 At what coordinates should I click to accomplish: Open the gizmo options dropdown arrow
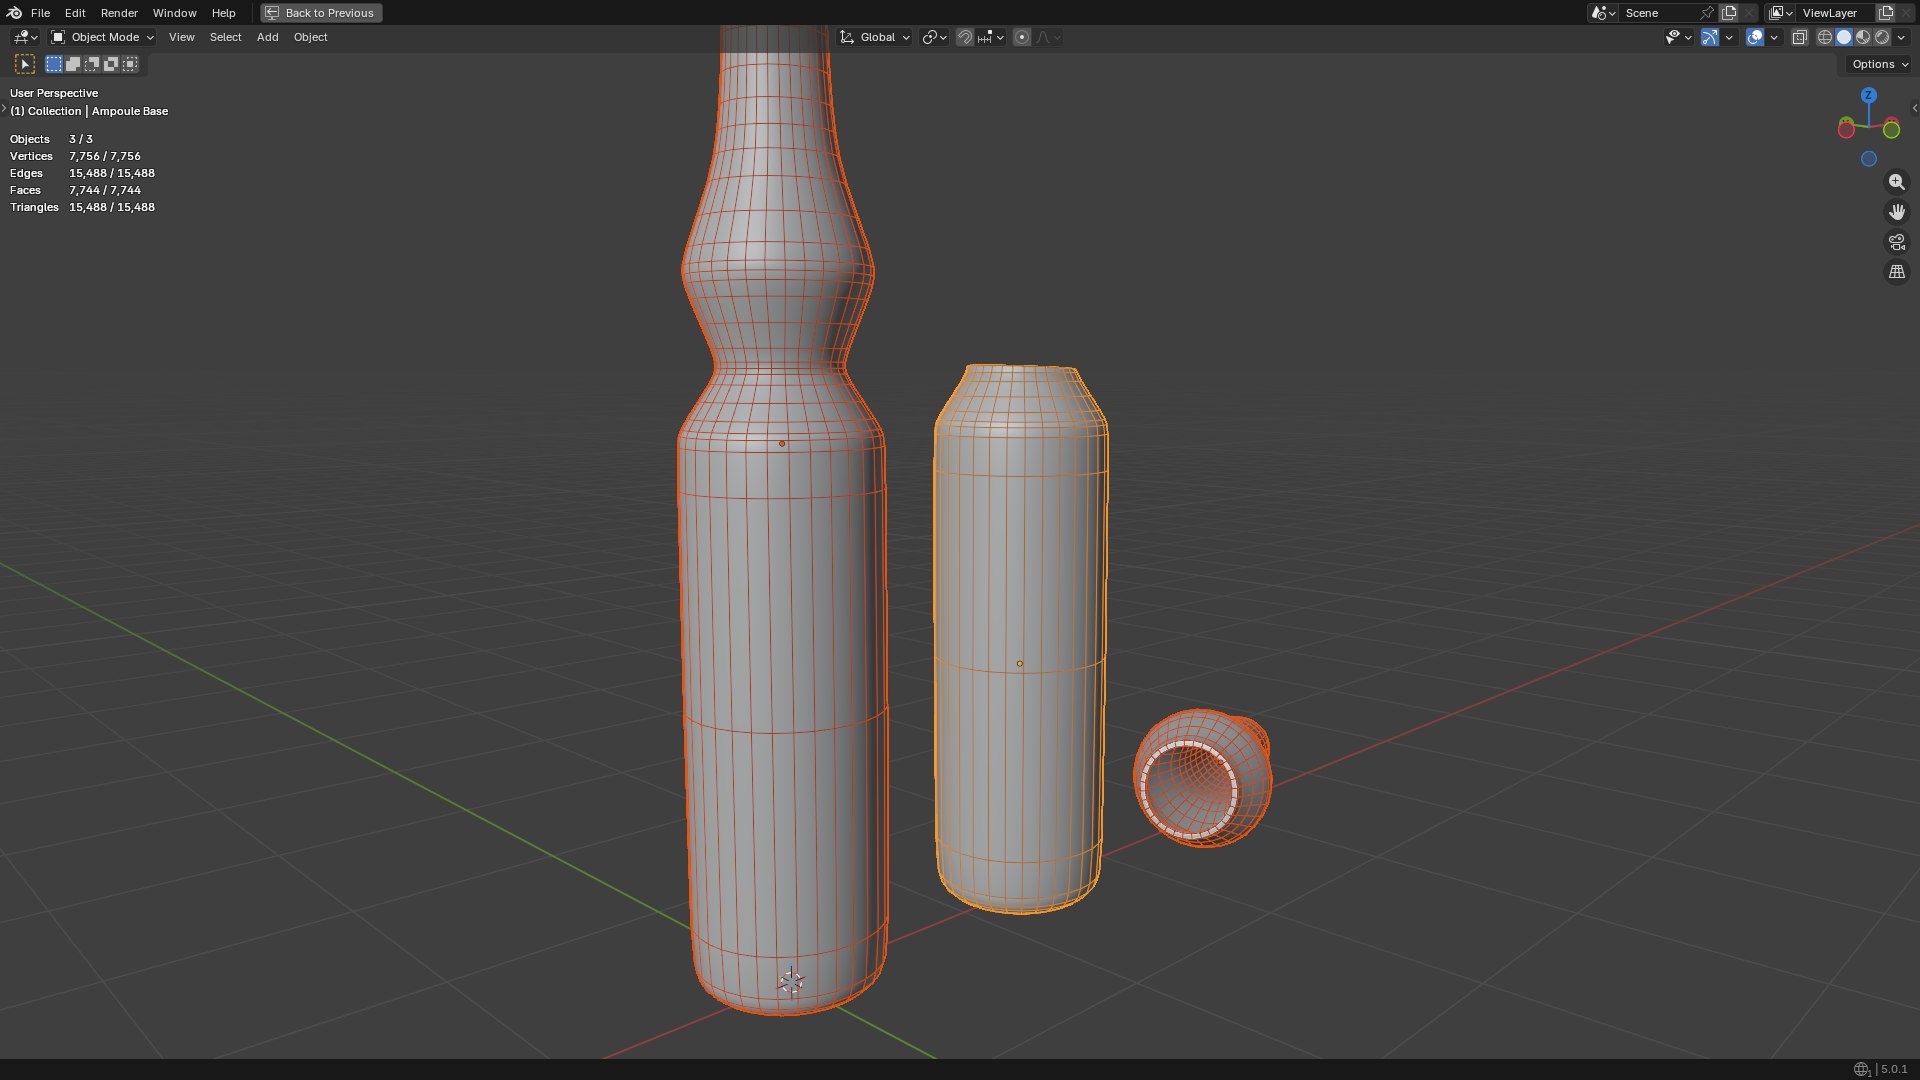(1729, 37)
